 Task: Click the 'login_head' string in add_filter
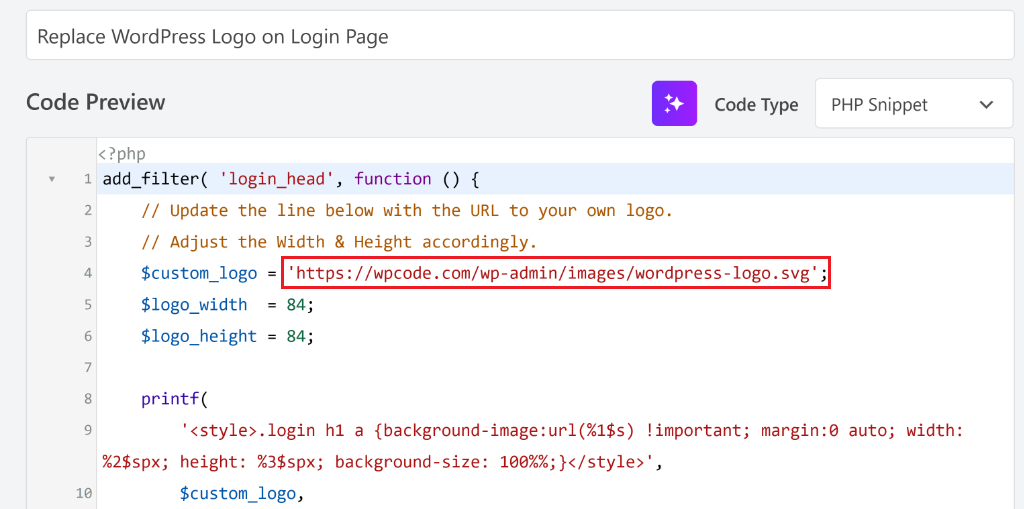(277, 179)
